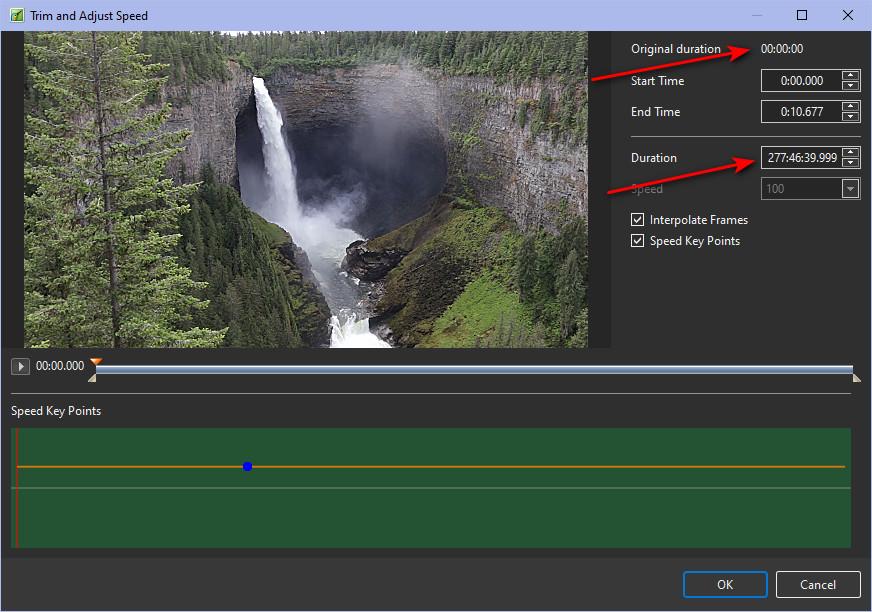Click the play button beside the timeline
This screenshot has height=612, width=872.
coord(20,367)
